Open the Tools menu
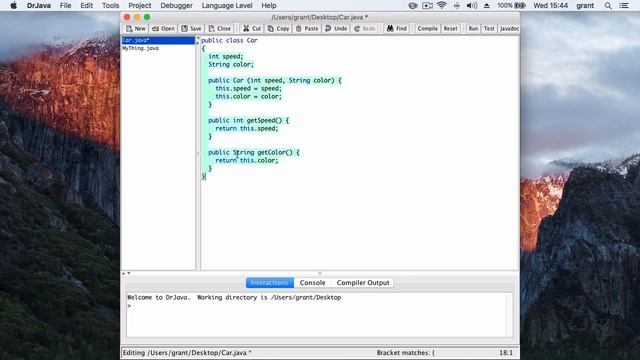Image resolution: width=640 pixels, height=360 pixels. [x=110, y=5]
